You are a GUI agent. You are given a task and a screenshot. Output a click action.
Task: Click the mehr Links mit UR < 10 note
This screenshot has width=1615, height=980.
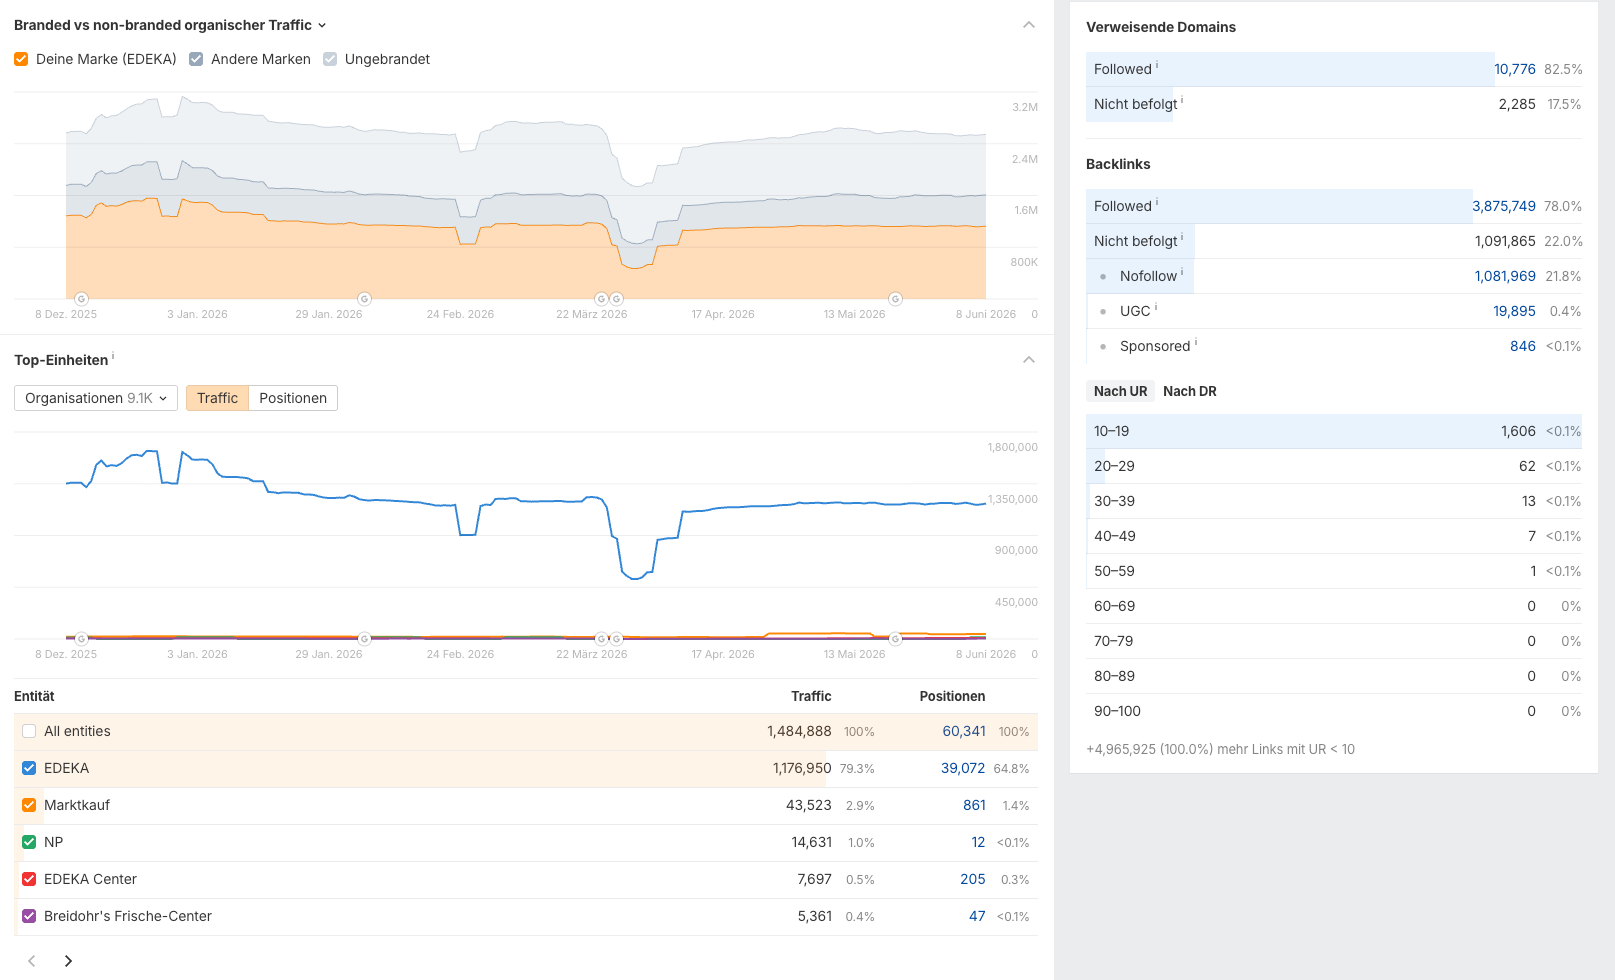(1220, 749)
